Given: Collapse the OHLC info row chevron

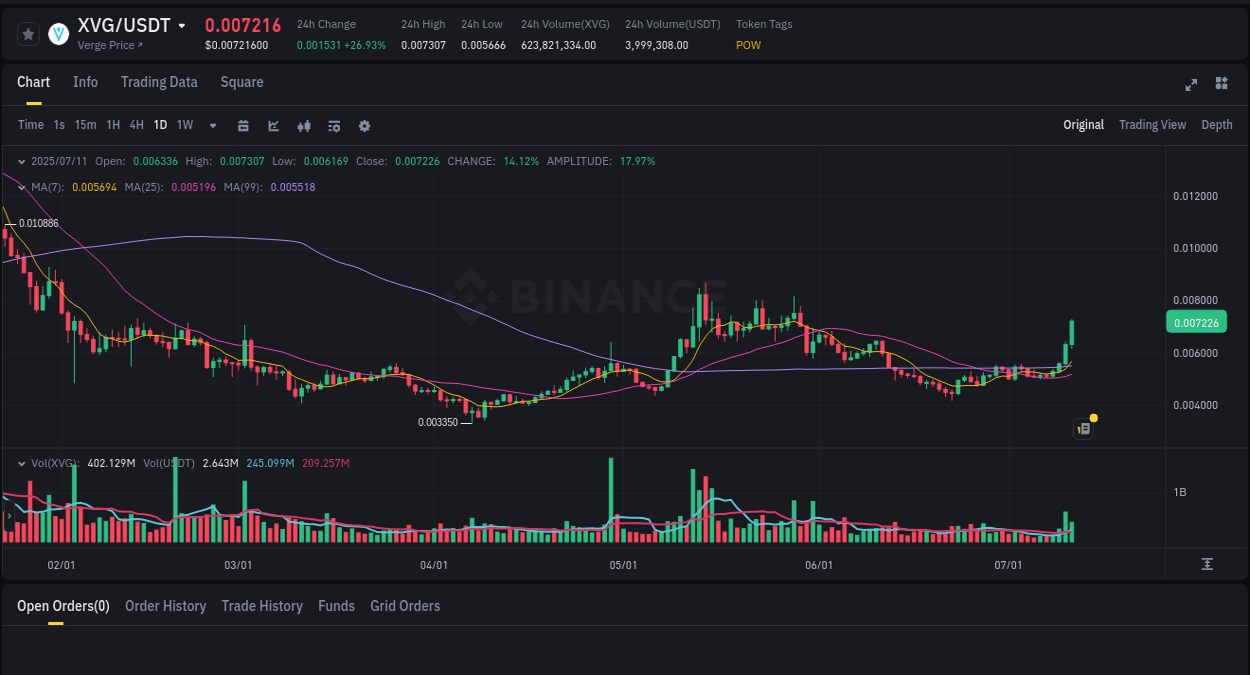Looking at the screenshot, I should pyautogui.click(x=22, y=160).
